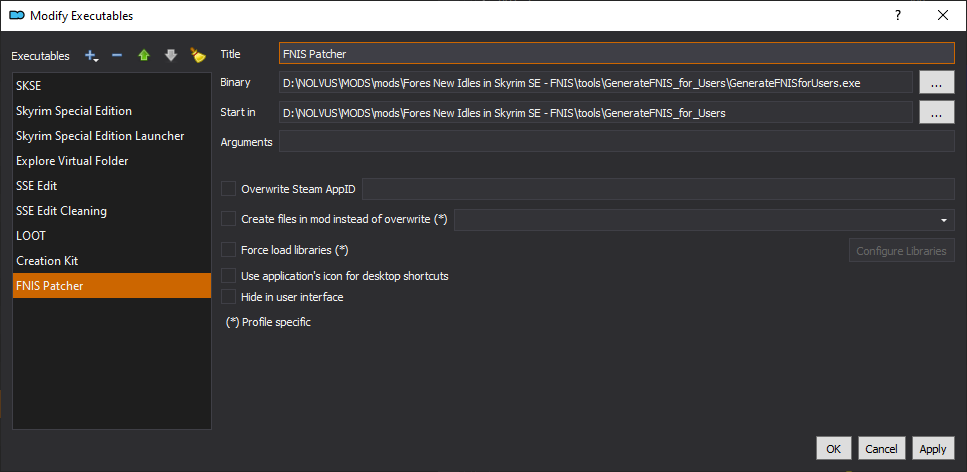Browse for Binary file with ellipsis button
The image size is (967, 472).
[x=937, y=83]
